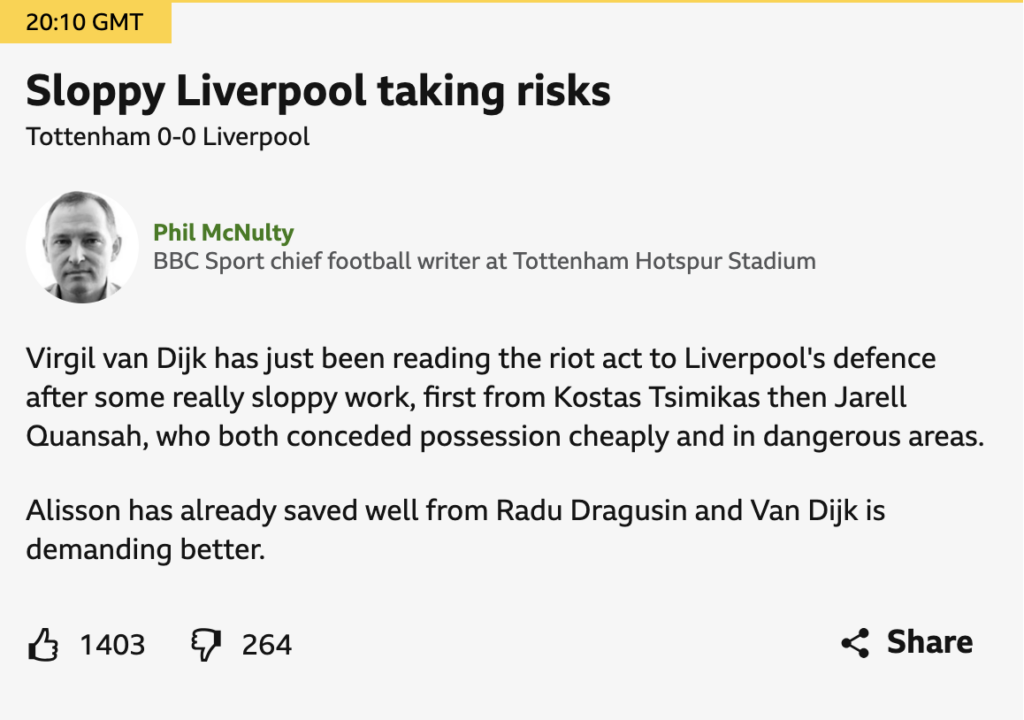Dislike the post with thumbs-down icon

[x=206, y=645]
